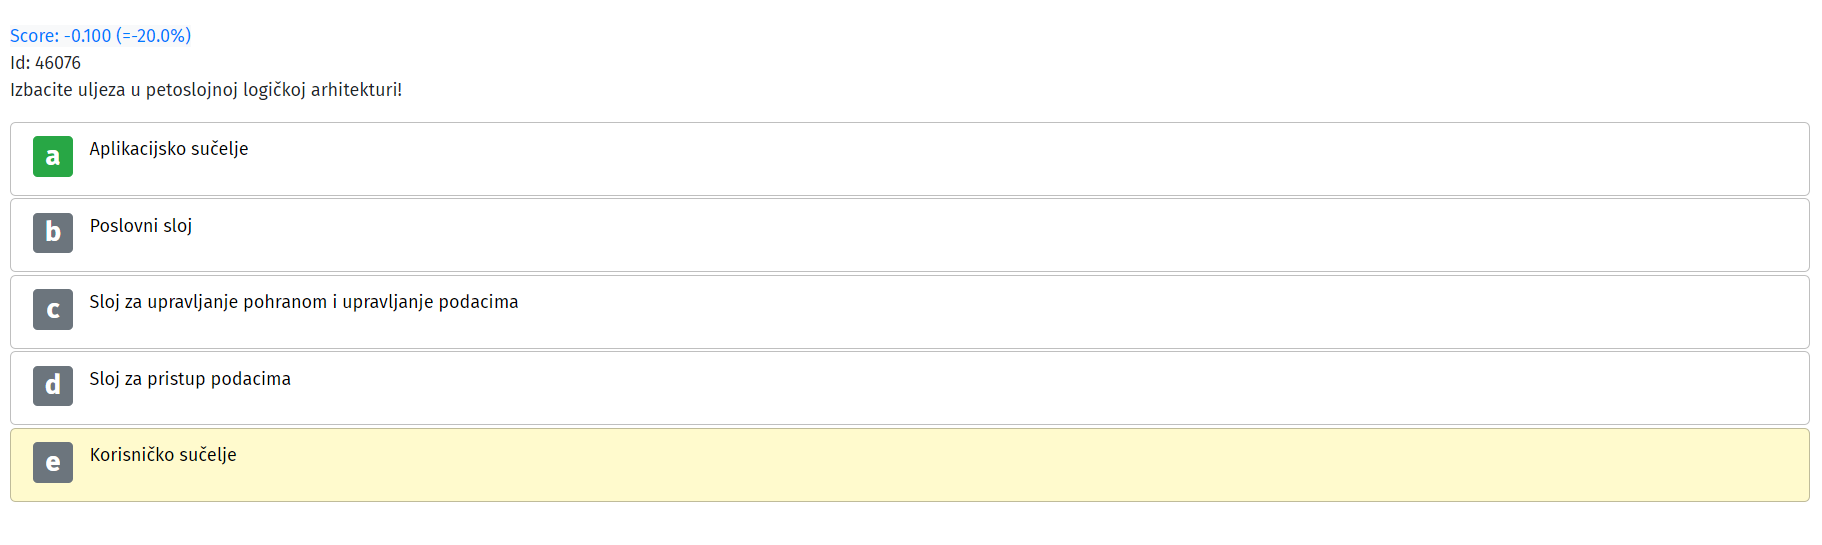Image resolution: width=1822 pixels, height=545 pixels.
Task: Click the 'Id: 46076' label
Action: [45, 63]
